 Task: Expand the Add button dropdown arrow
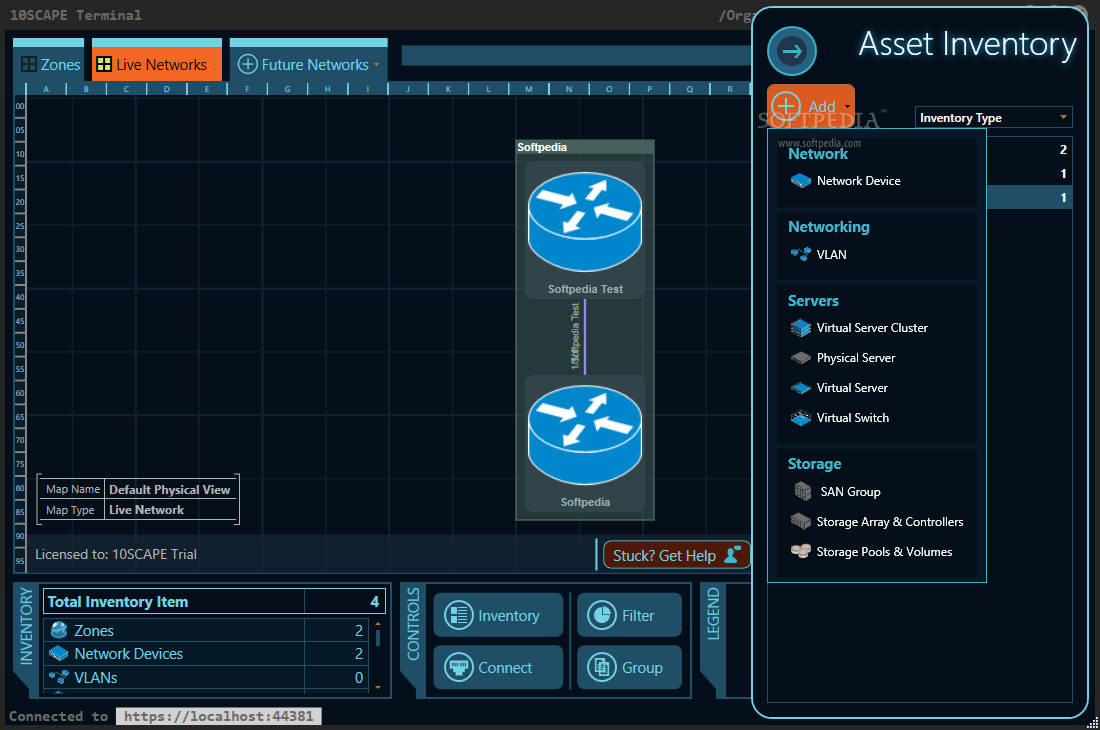click(847, 107)
